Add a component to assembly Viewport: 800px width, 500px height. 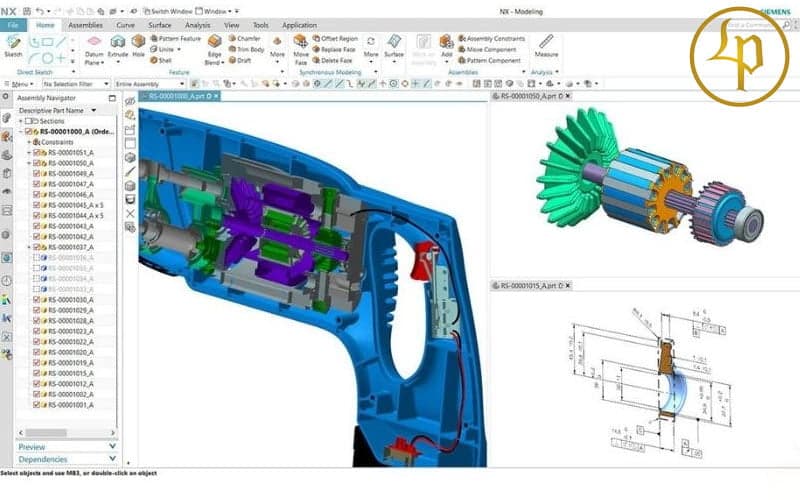[446, 46]
